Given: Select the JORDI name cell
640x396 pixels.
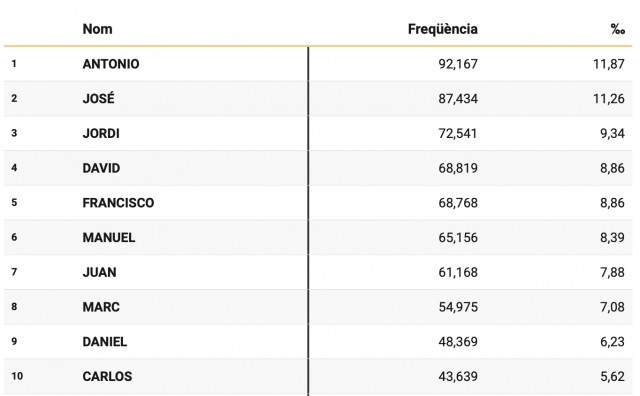Looking at the screenshot, I should [101, 133].
